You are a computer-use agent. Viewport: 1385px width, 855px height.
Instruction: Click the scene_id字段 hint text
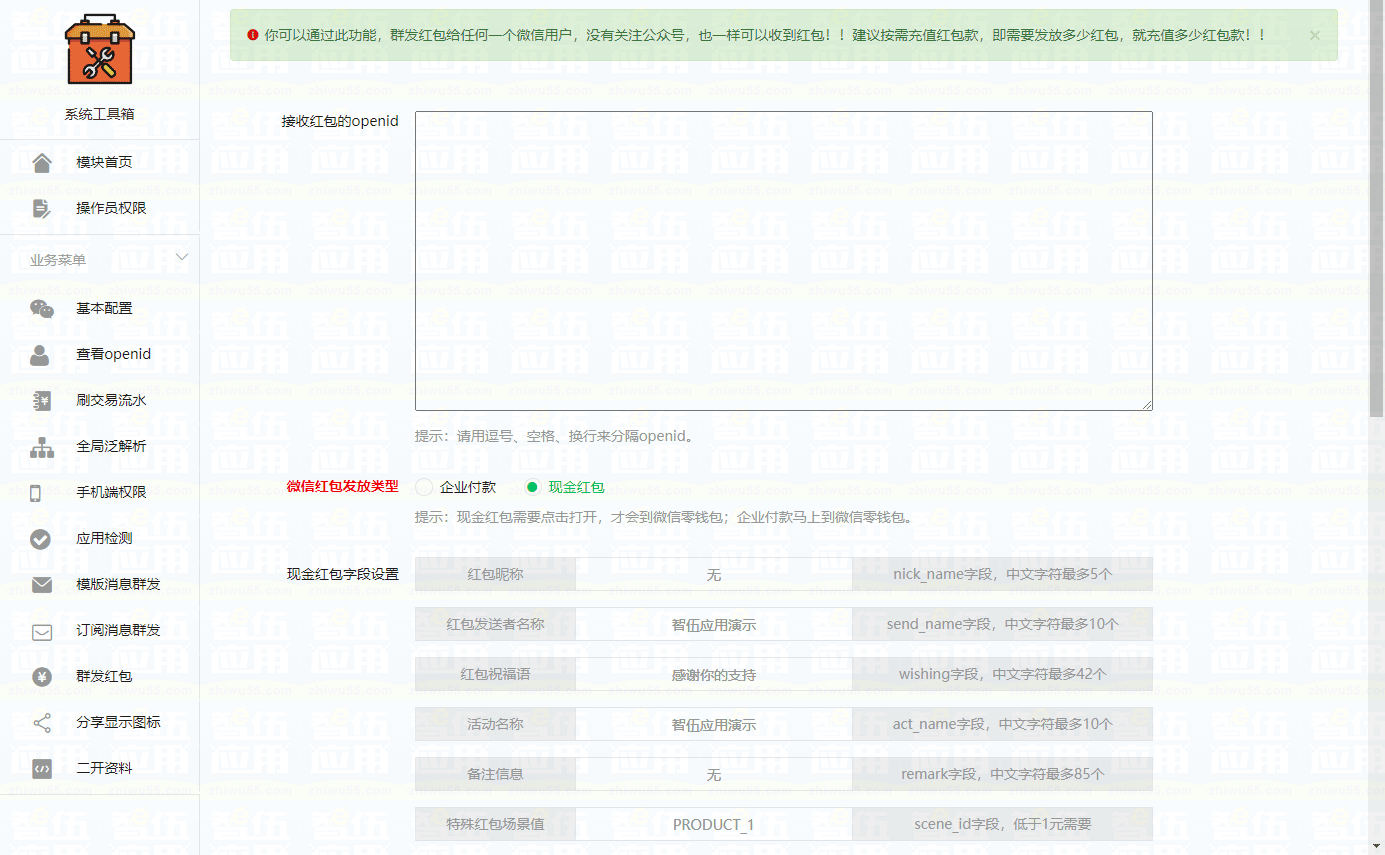point(1002,824)
